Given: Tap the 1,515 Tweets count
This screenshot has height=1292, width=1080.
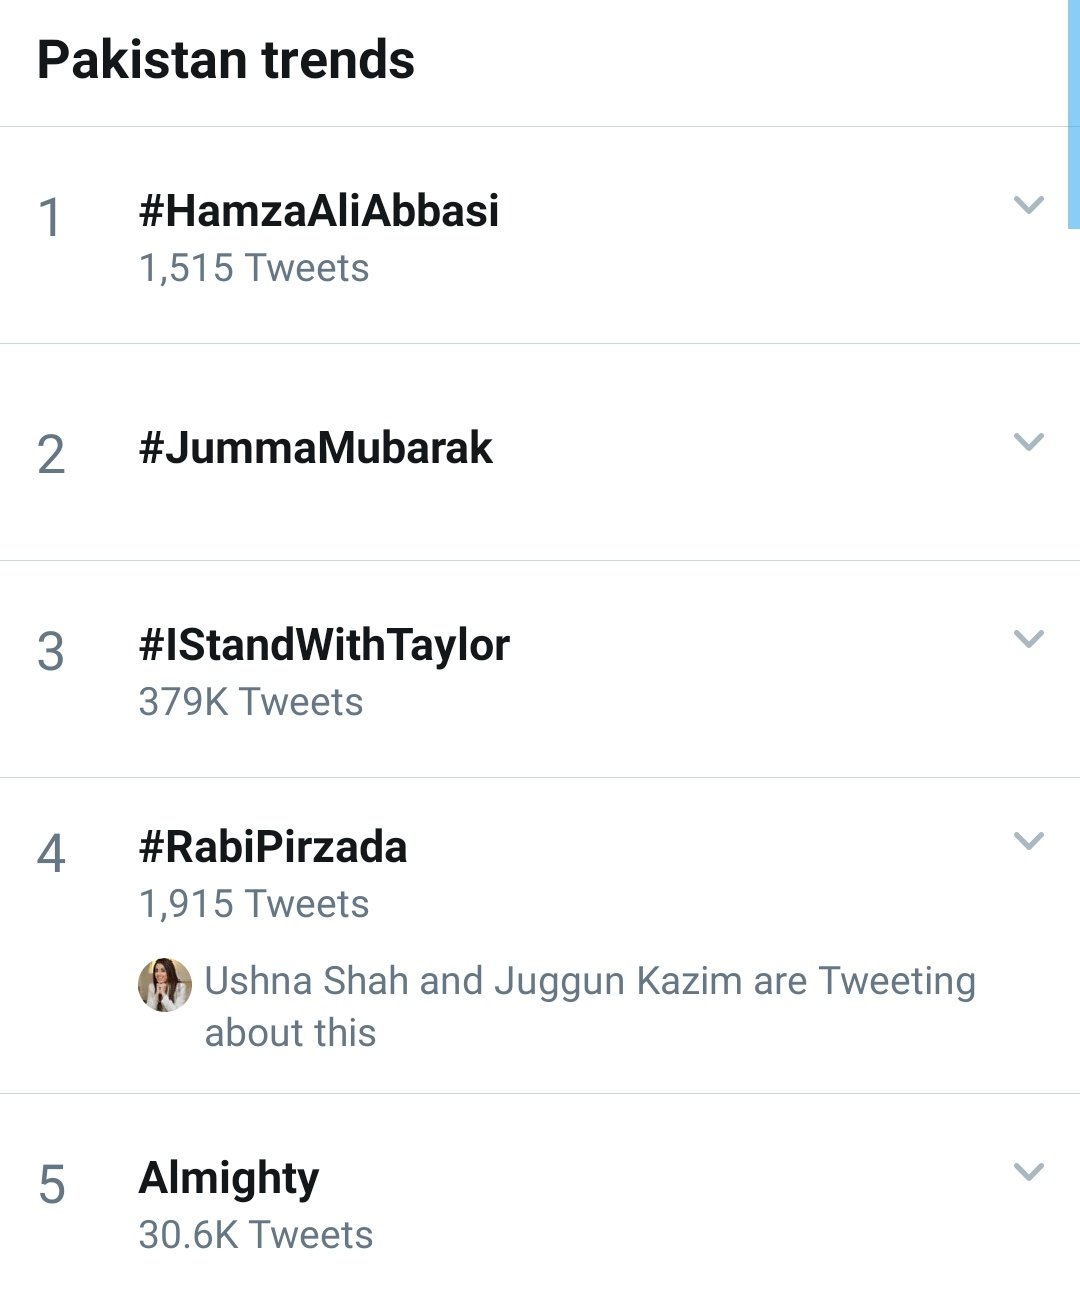Looking at the screenshot, I should click(254, 268).
